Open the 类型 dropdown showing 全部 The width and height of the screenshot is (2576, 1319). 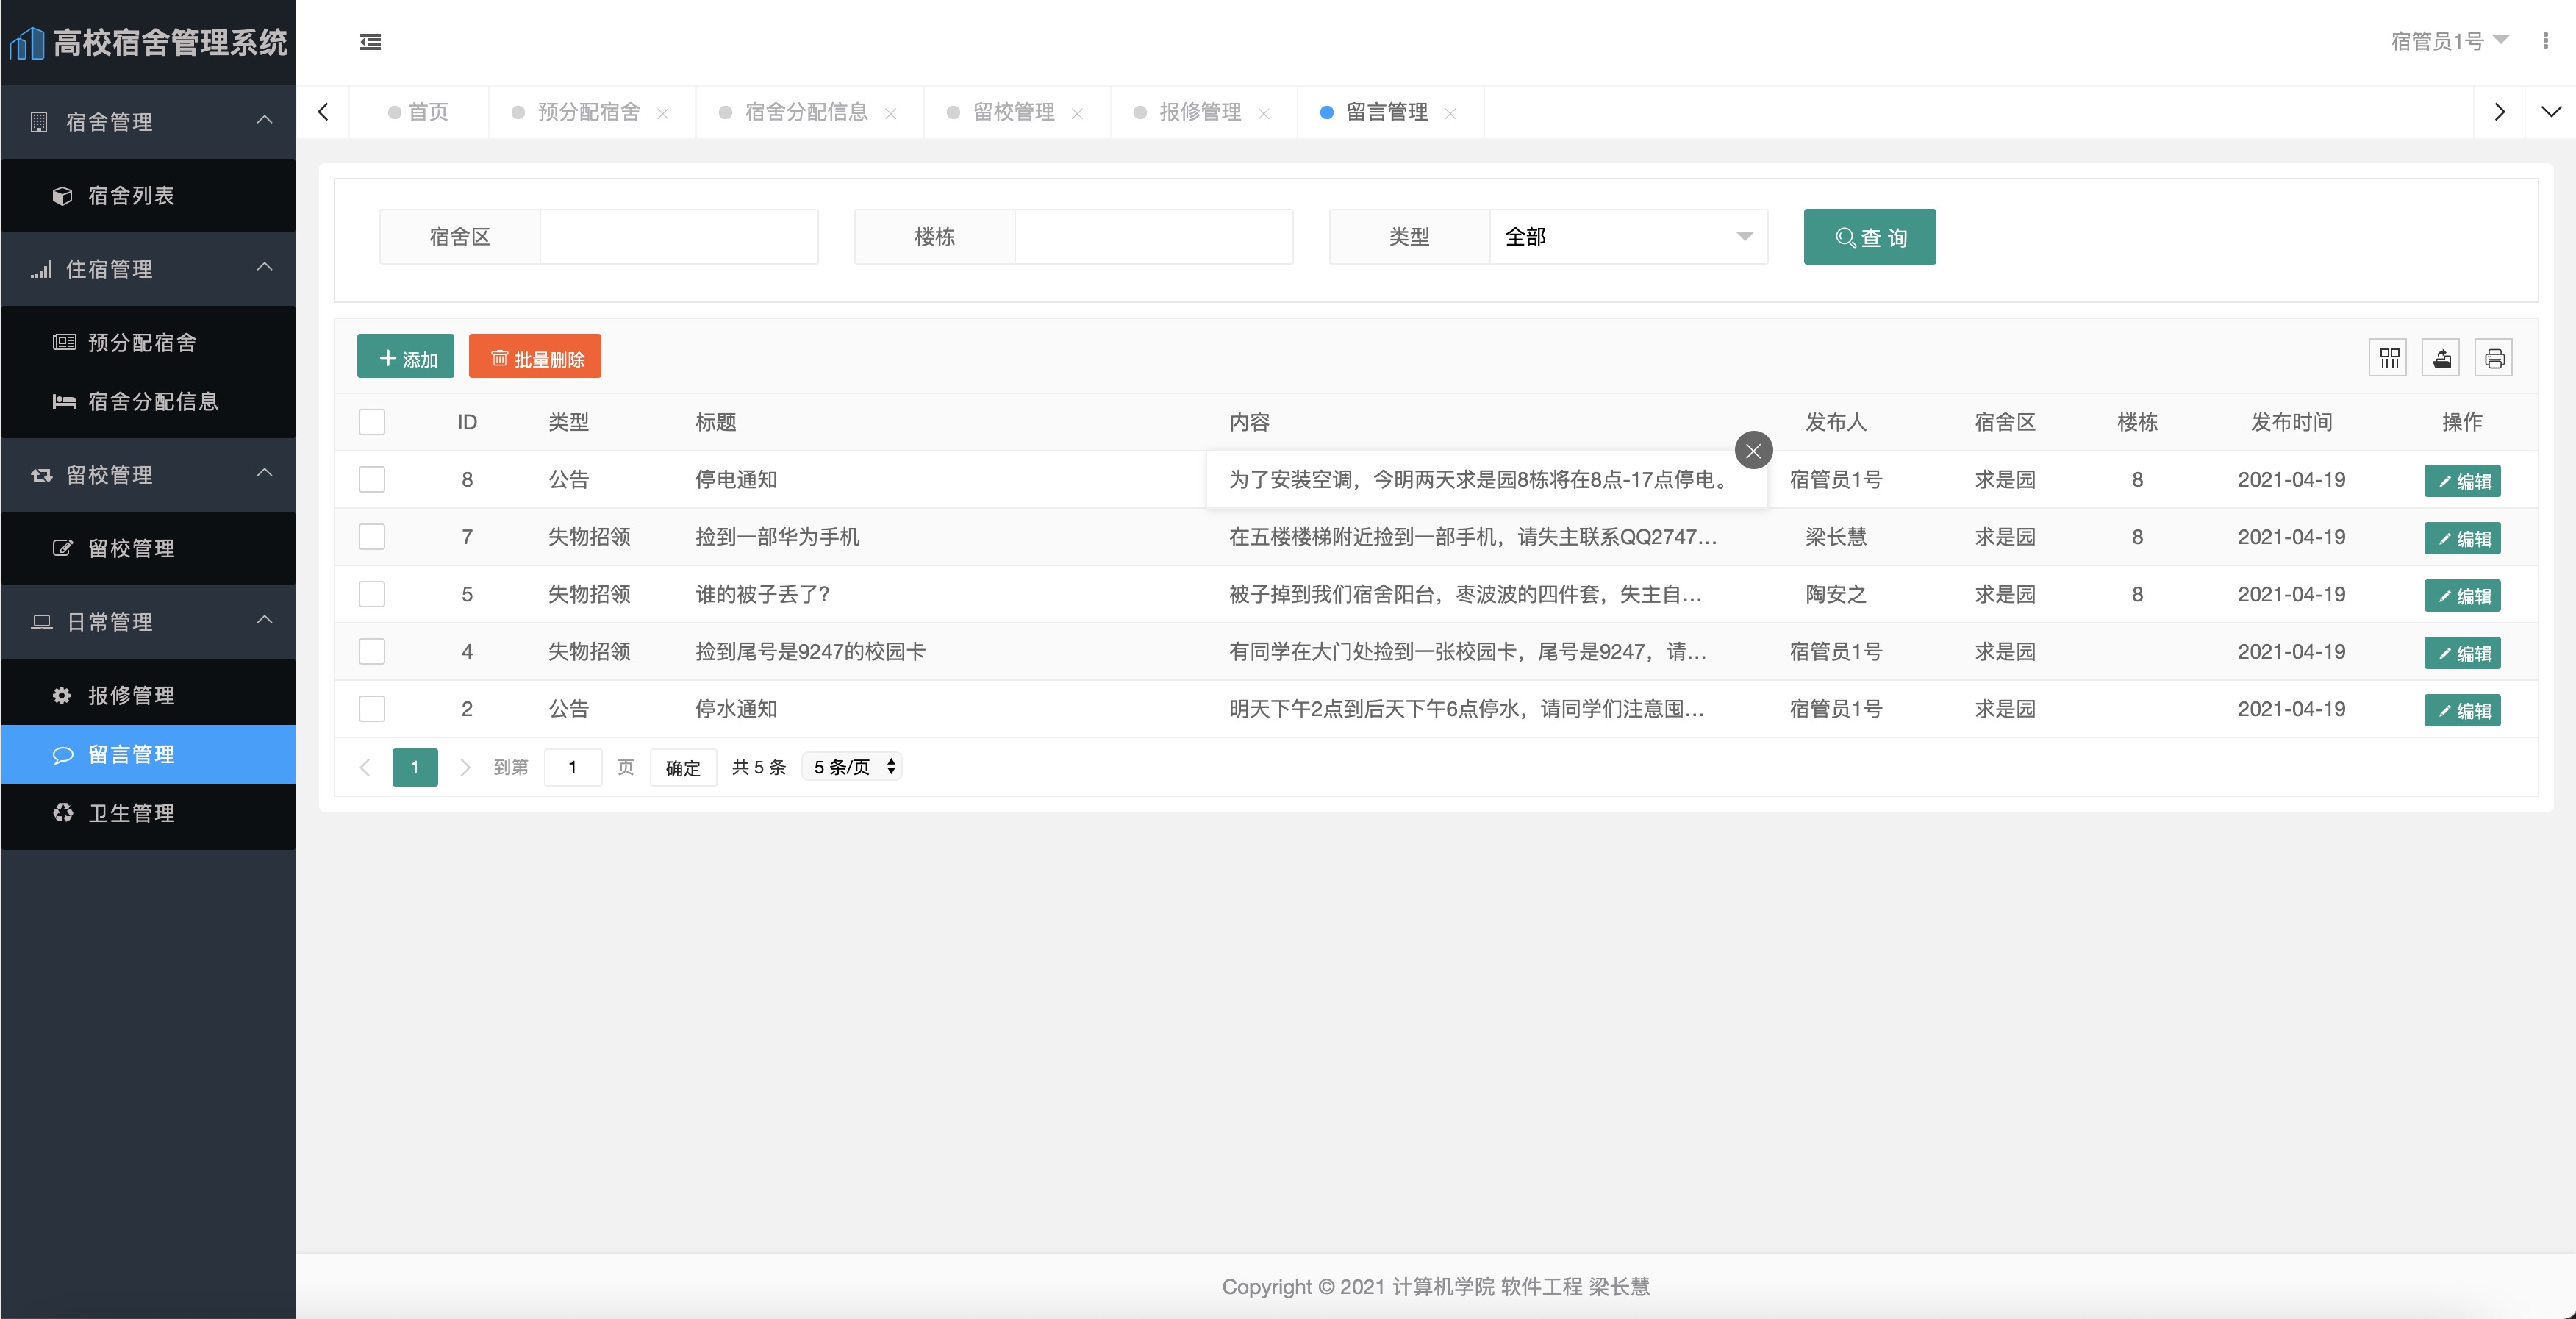point(1628,237)
